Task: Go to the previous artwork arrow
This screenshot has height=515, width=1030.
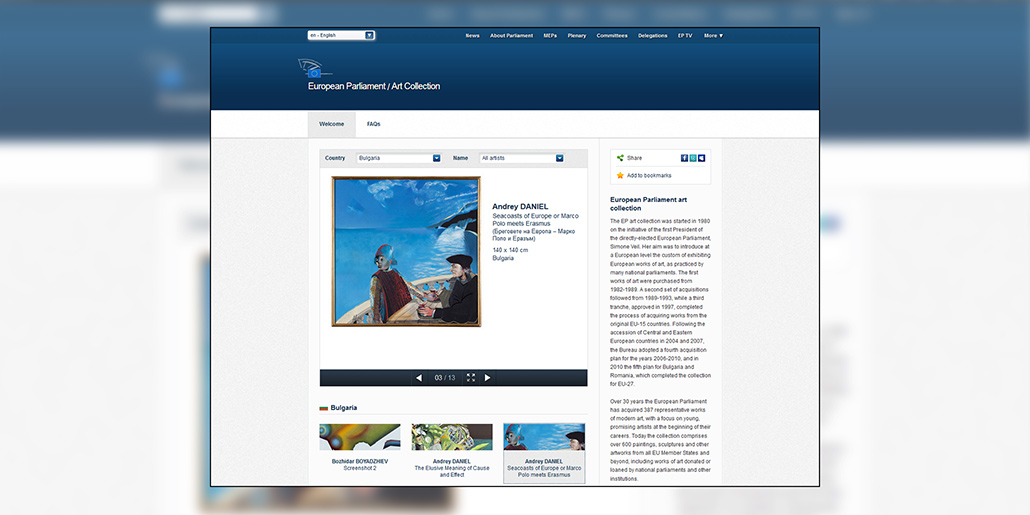Action: (419, 378)
